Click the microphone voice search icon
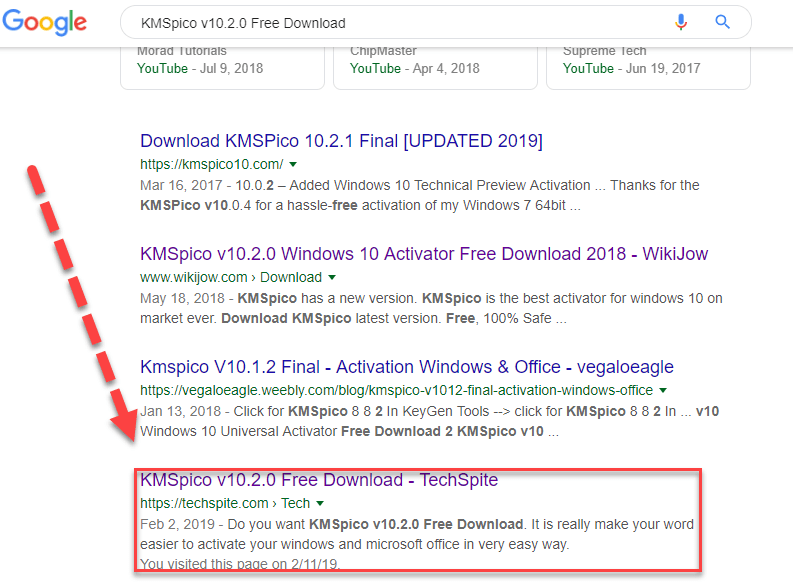Image resolution: width=793 pixels, height=582 pixels. 682,22
